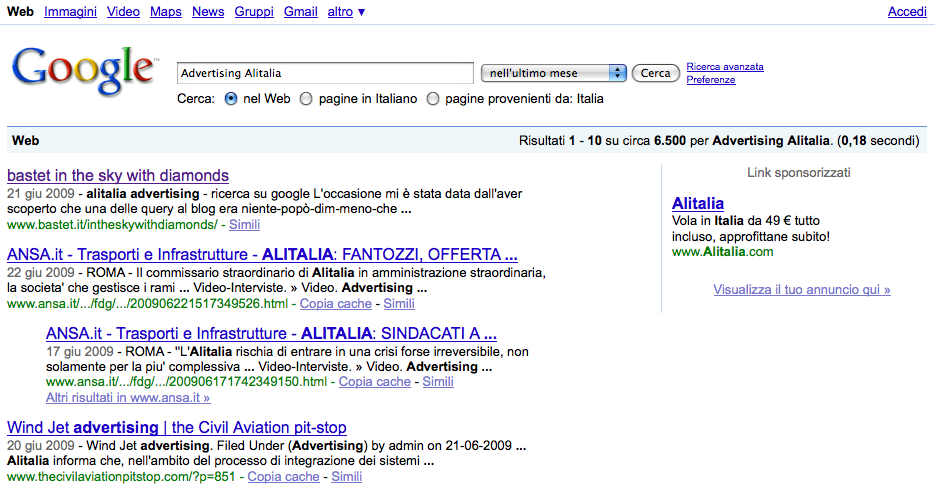935x488 pixels.
Task: Click Simili for the FANTOZZI ANSA result
Action: [399, 304]
